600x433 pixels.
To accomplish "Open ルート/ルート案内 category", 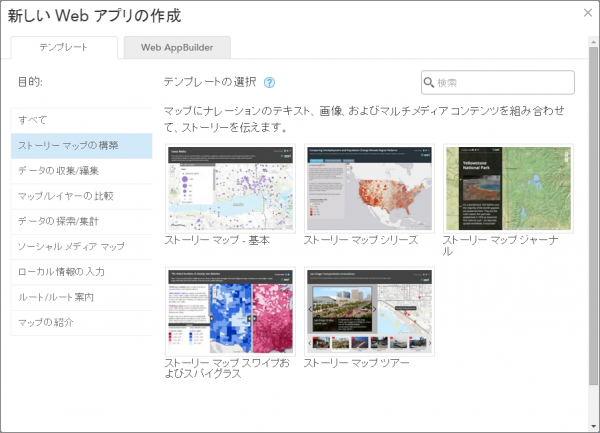I will [82, 297].
